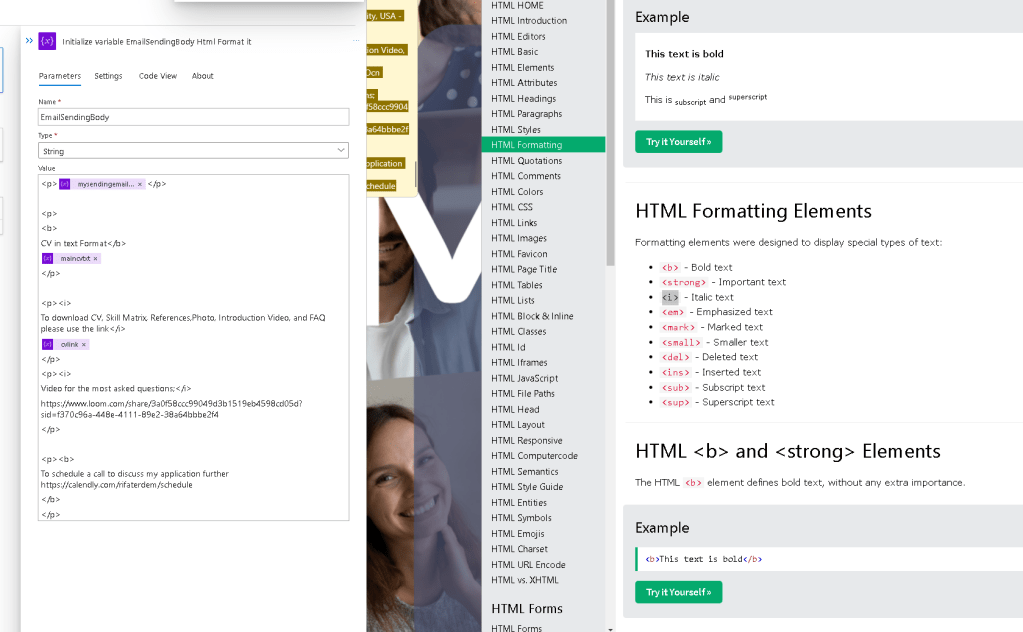
Task: Open the three-dots menu of the action panel
Action: [x=356, y=40]
